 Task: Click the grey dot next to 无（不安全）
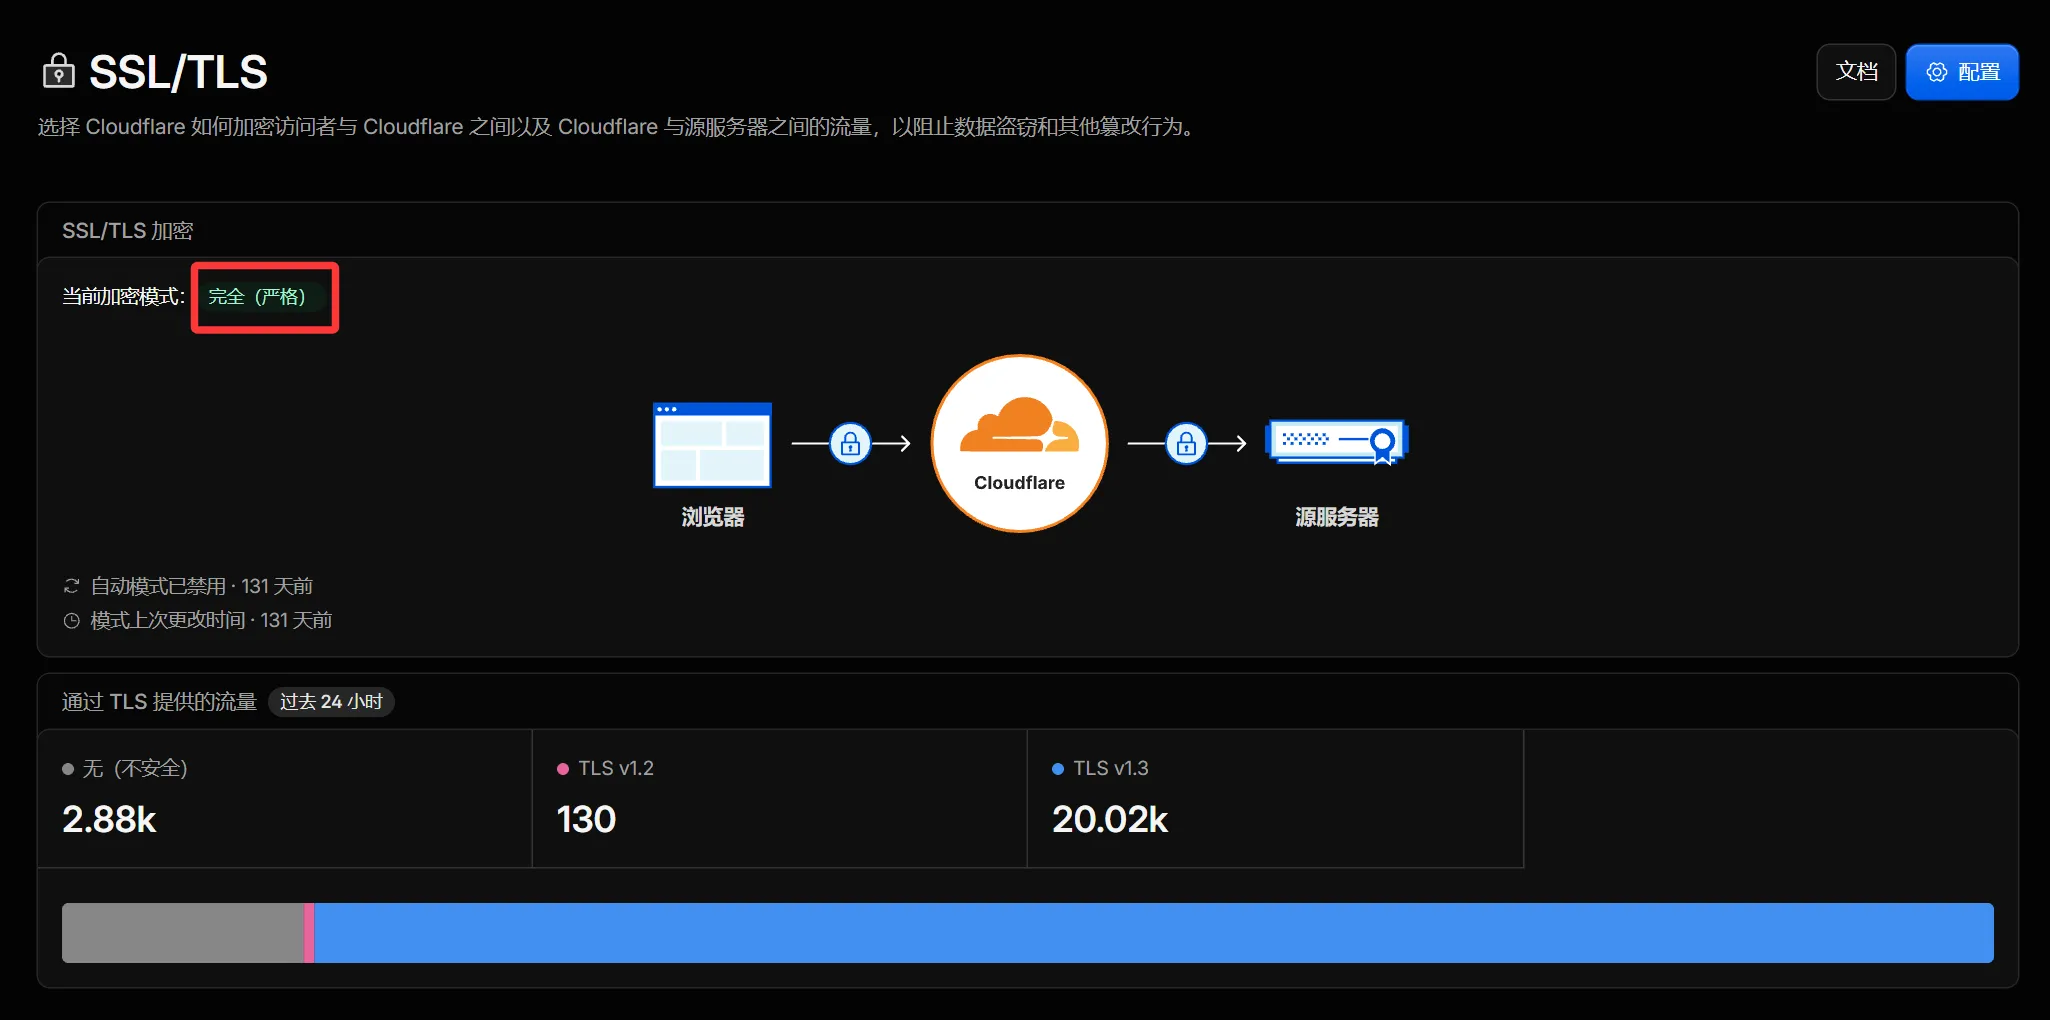coord(68,769)
